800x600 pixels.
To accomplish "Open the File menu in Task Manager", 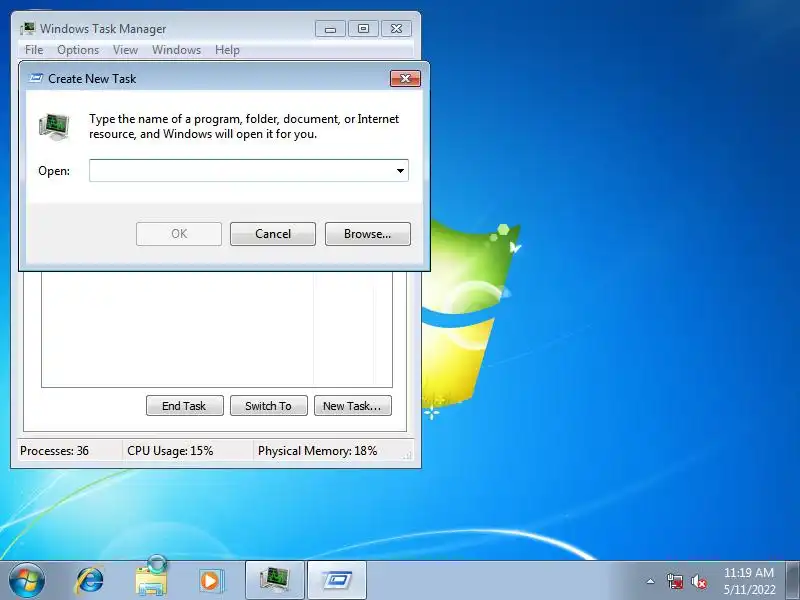I will [34, 50].
